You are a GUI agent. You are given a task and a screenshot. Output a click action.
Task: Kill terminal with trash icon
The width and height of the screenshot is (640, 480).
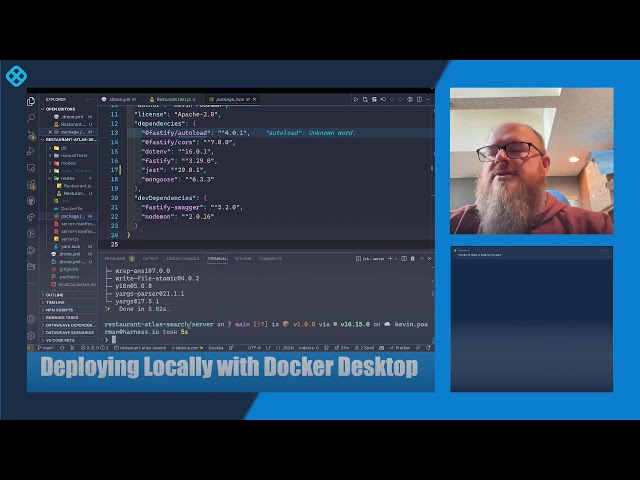click(413, 258)
